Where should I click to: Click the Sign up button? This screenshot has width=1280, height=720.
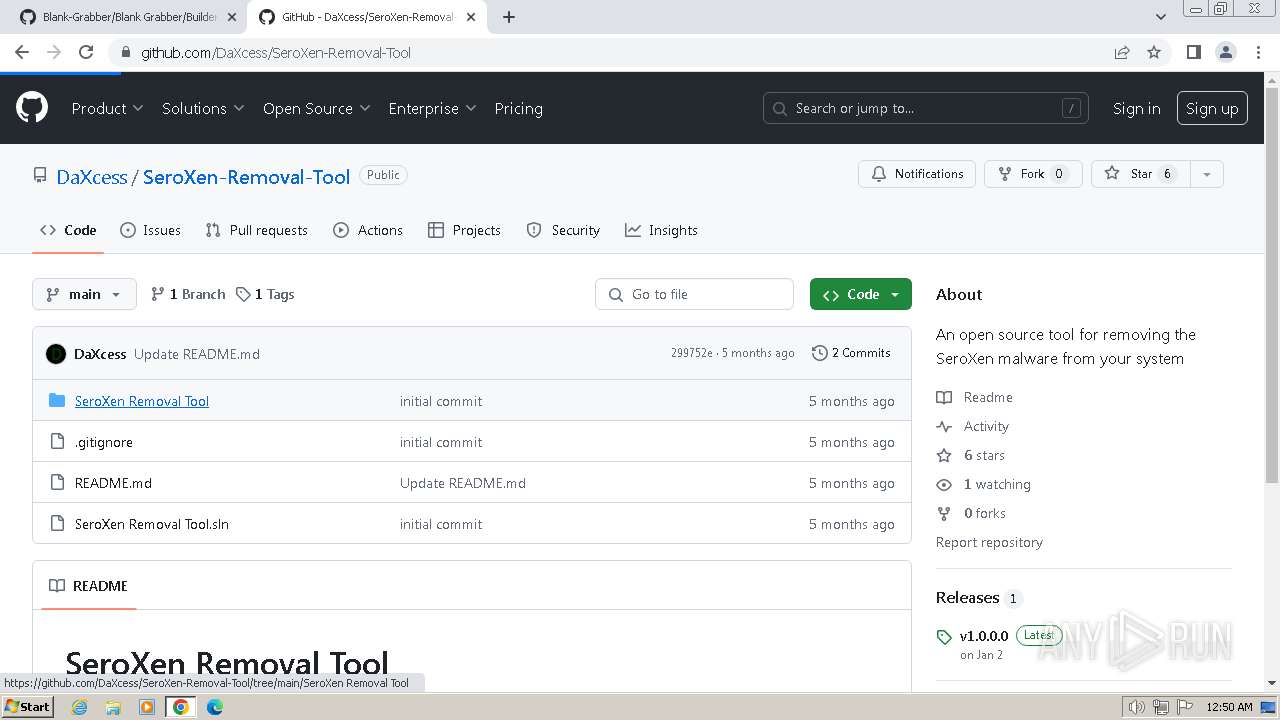[1212, 108]
